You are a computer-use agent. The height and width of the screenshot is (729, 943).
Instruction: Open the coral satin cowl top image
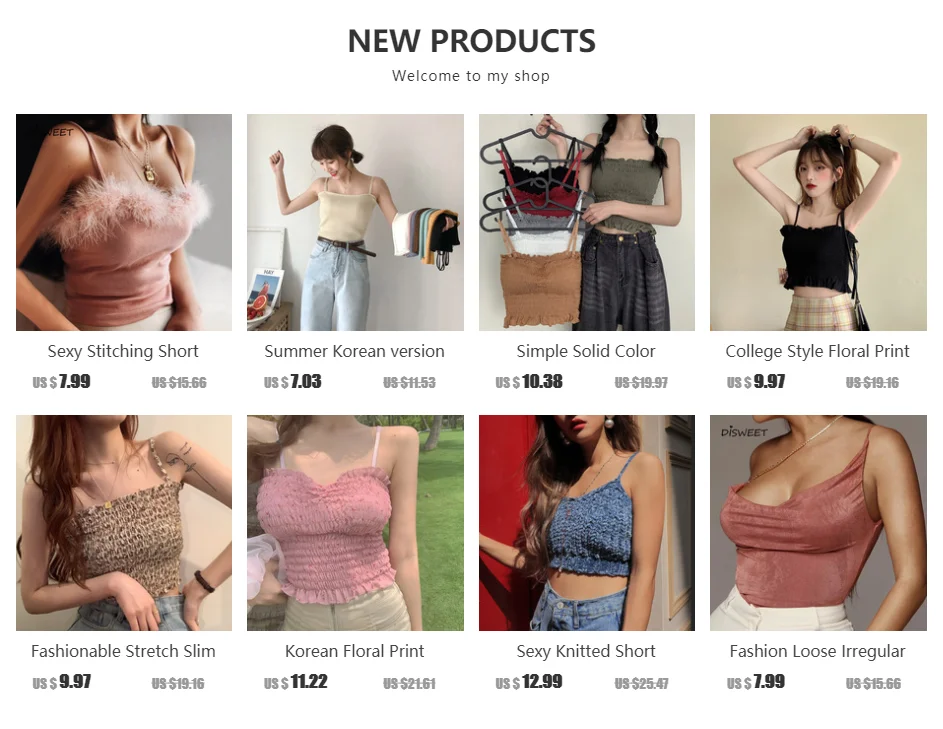818,523
